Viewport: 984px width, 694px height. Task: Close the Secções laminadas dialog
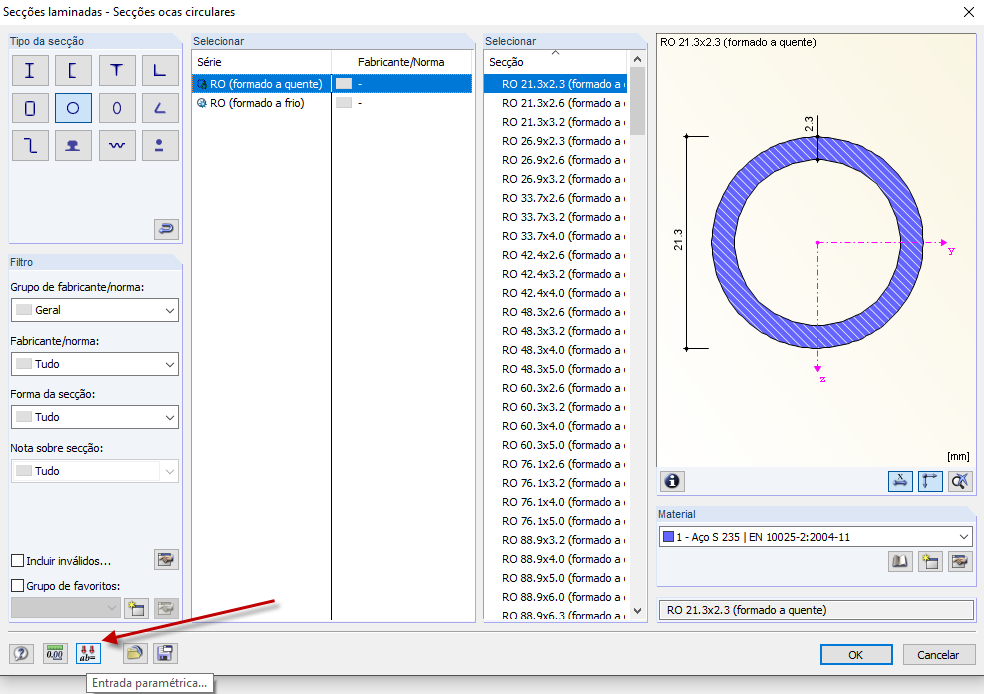(x=968, y=12)
